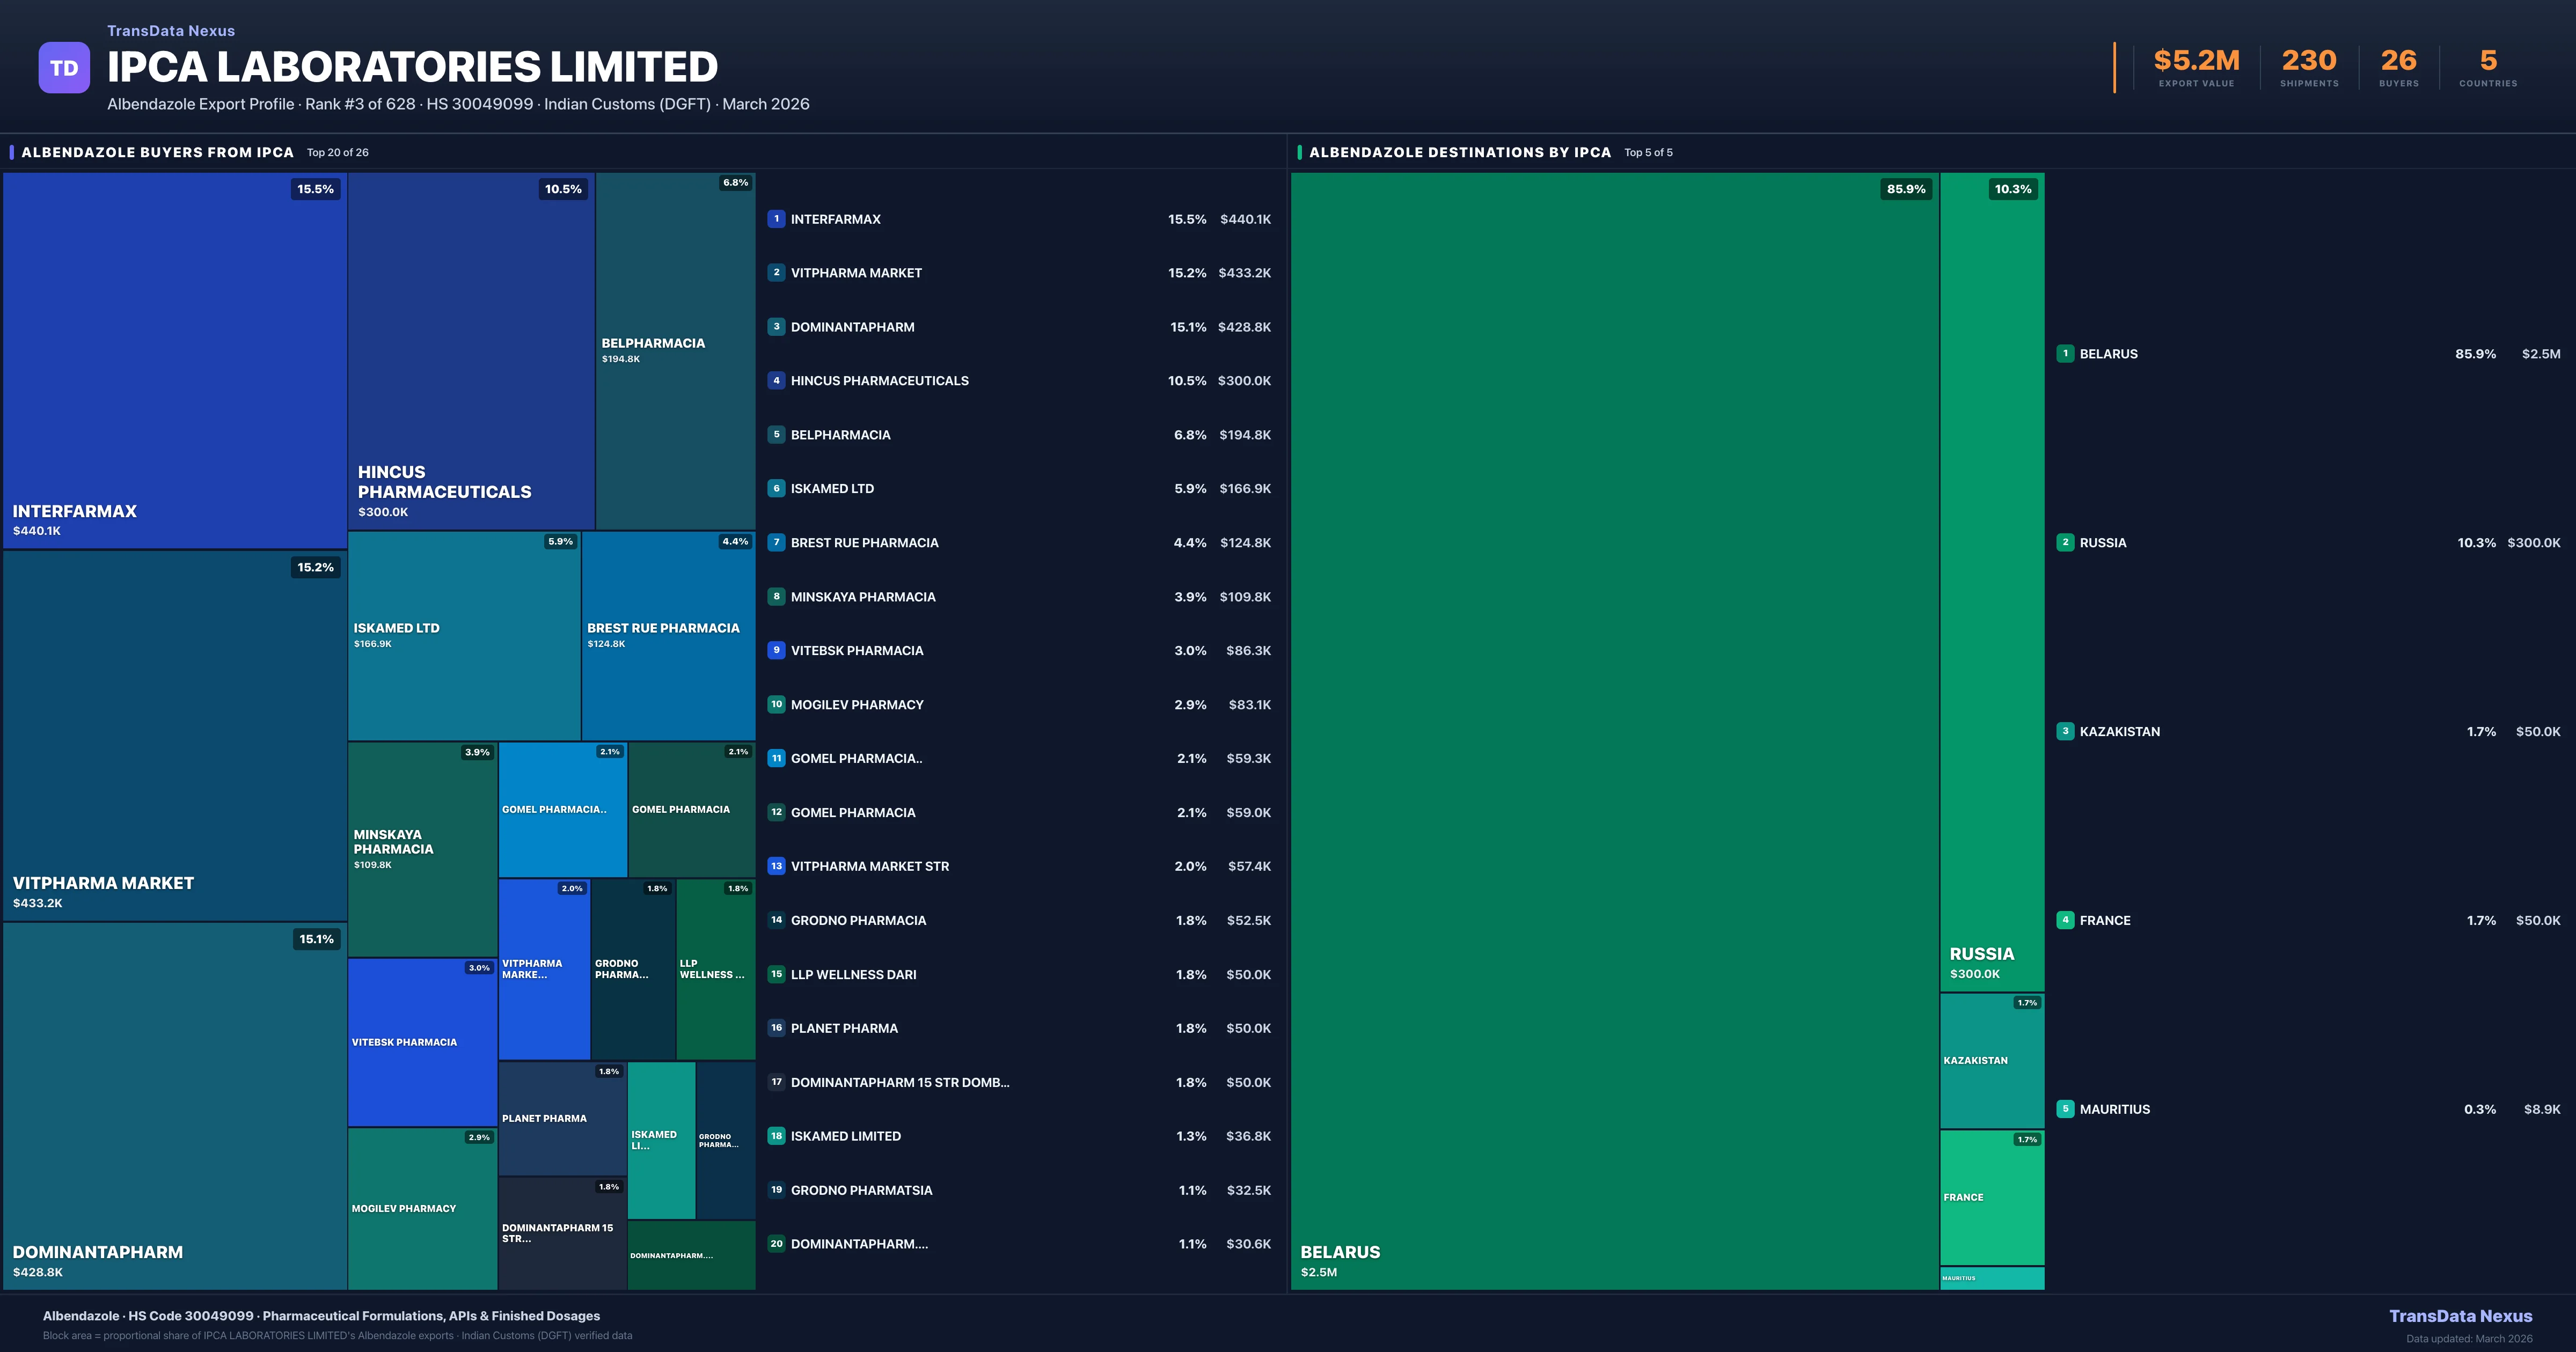Click the rank 2 badge beside RUSSIA
The width and height of the screenshot is (2576, 1352).
tap(2066, 542)
